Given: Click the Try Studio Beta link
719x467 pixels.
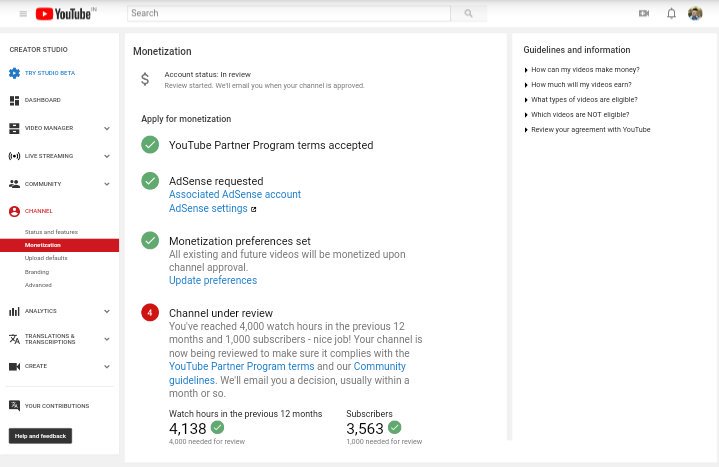Looking at the screenshot, I should pyautogui.click(x=50, y=73).
